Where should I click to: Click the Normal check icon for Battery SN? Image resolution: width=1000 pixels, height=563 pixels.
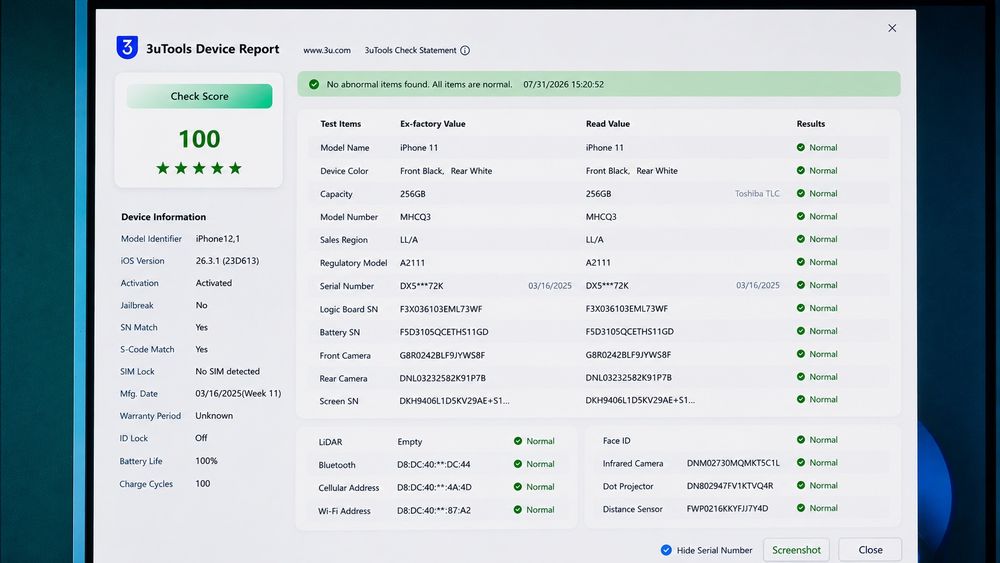(800, 331)
